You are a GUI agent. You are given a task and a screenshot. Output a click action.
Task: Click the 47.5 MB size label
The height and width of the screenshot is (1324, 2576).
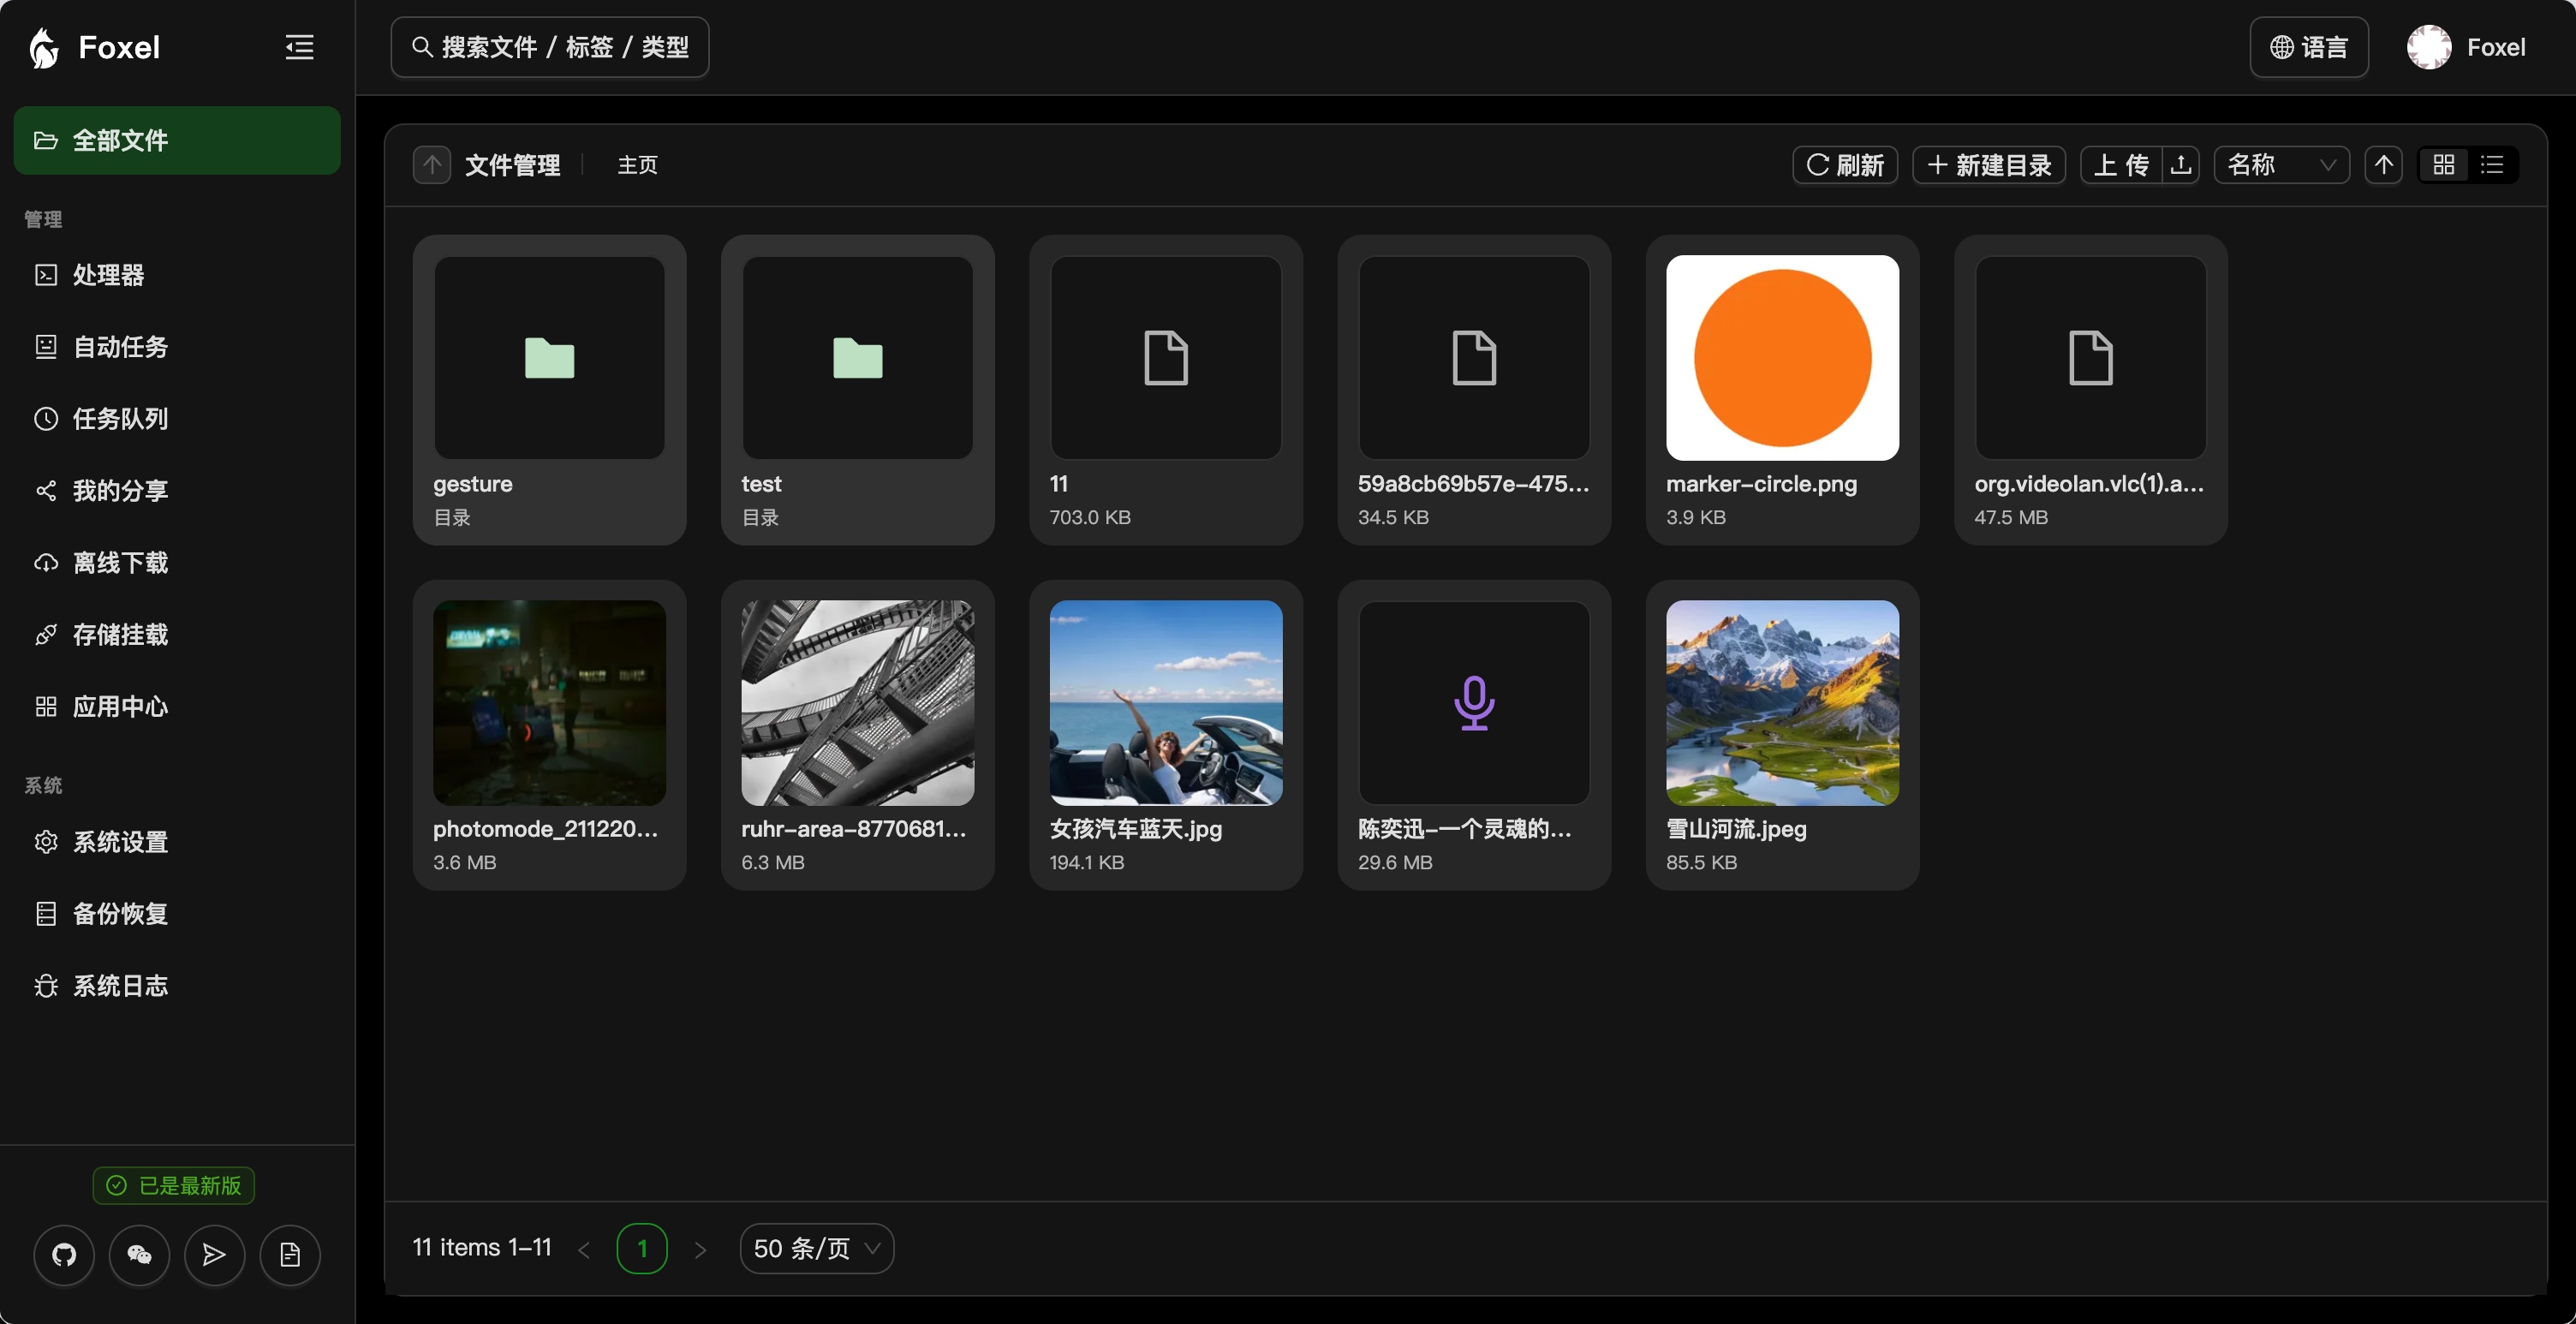click(x=2011, y=517)
